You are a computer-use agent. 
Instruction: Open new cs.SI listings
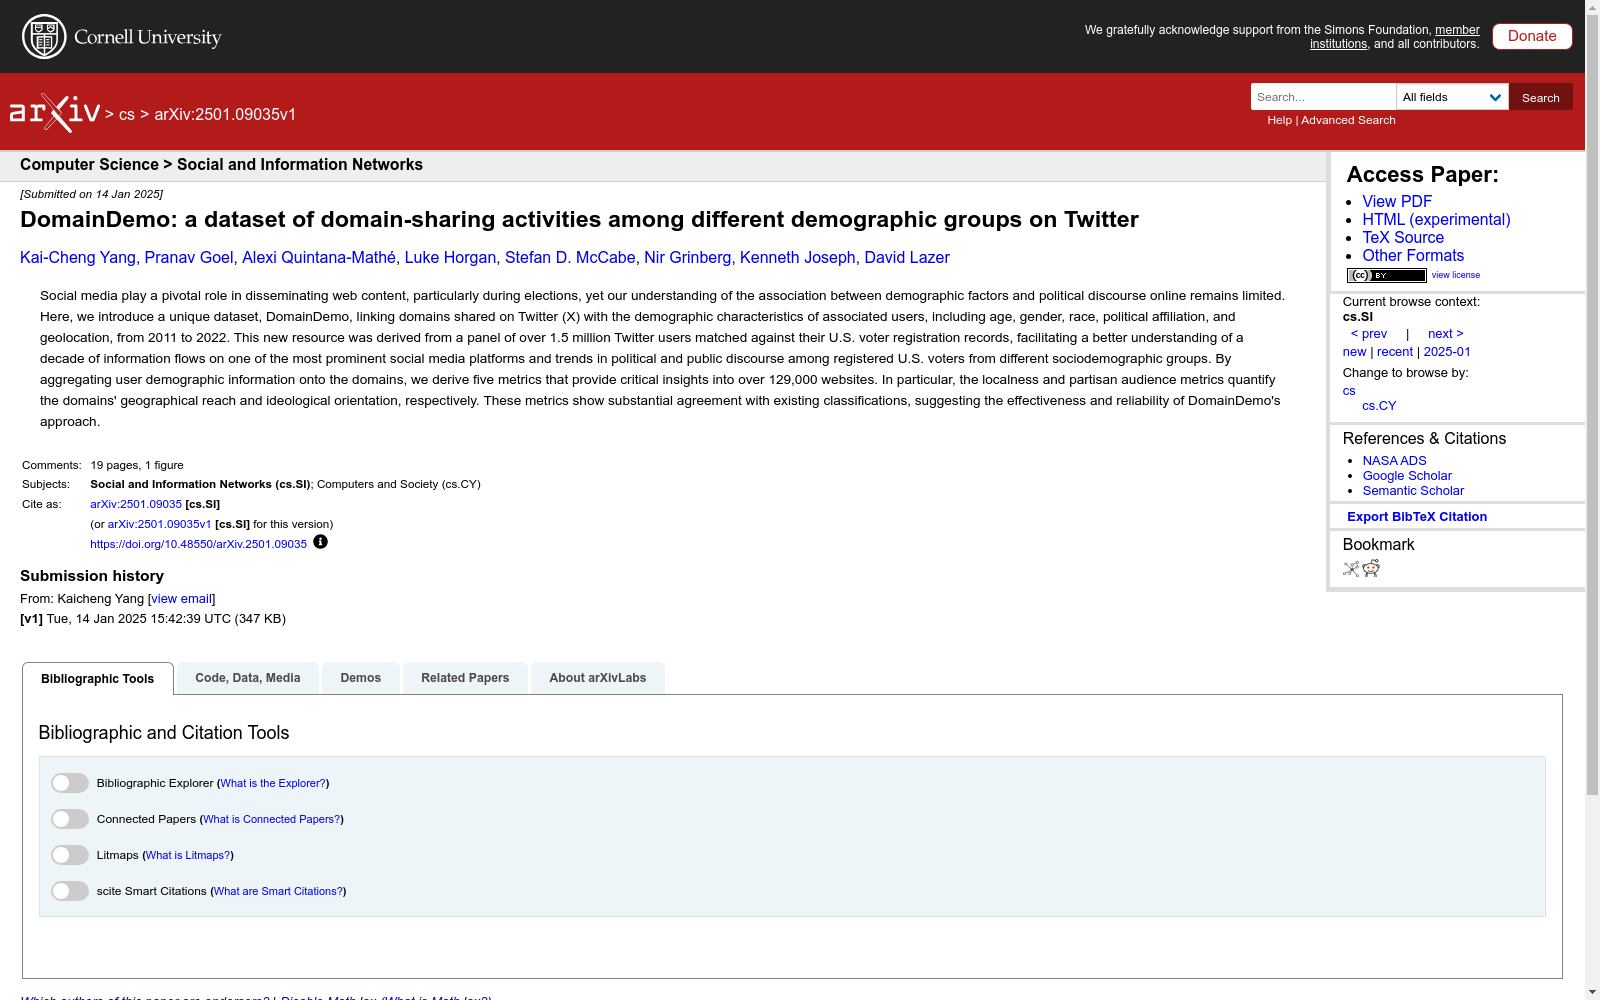coord(1354,352)
